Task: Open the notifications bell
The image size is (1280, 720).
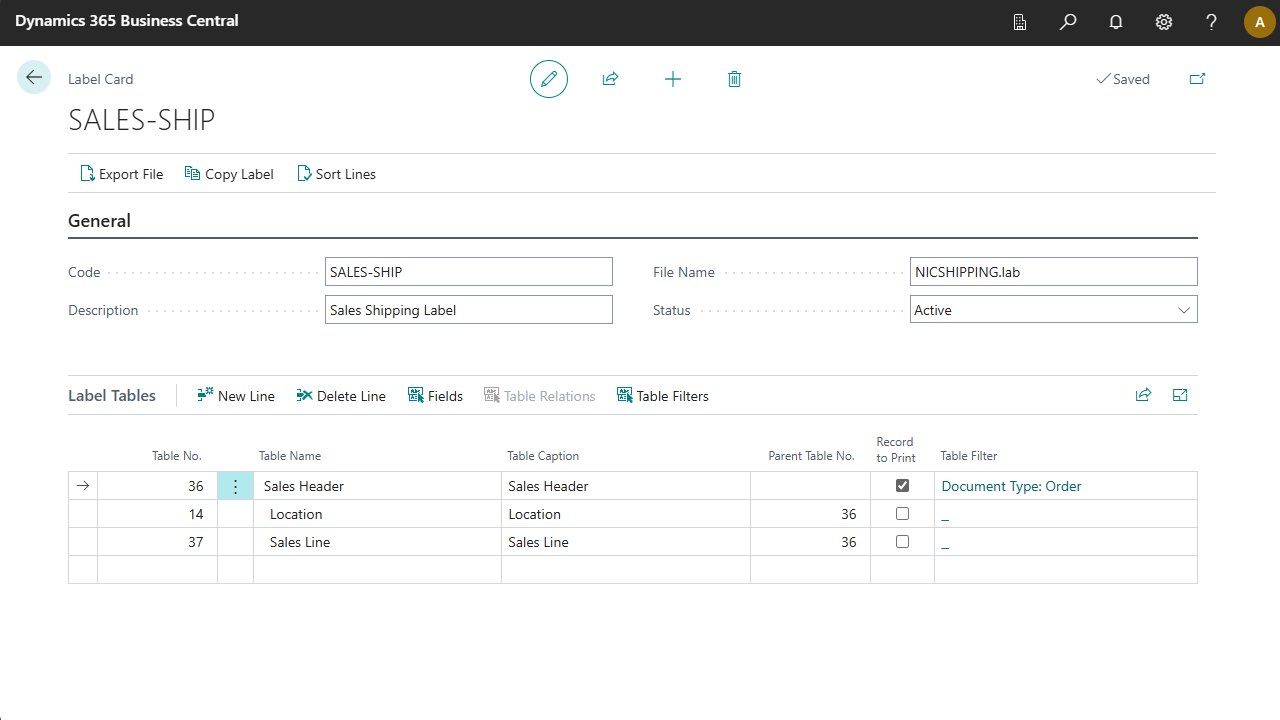Action: click(x=1116, y=22)
